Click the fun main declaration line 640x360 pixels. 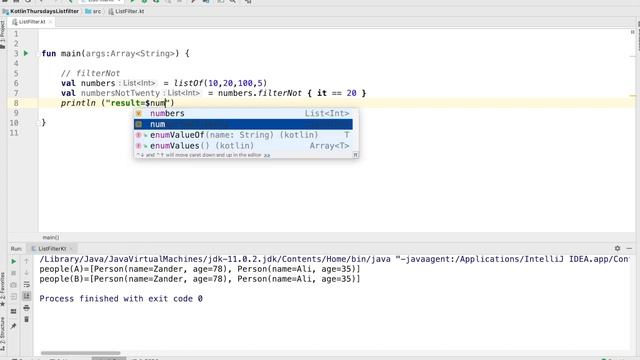pyautogui.click(x=116, y=53)
